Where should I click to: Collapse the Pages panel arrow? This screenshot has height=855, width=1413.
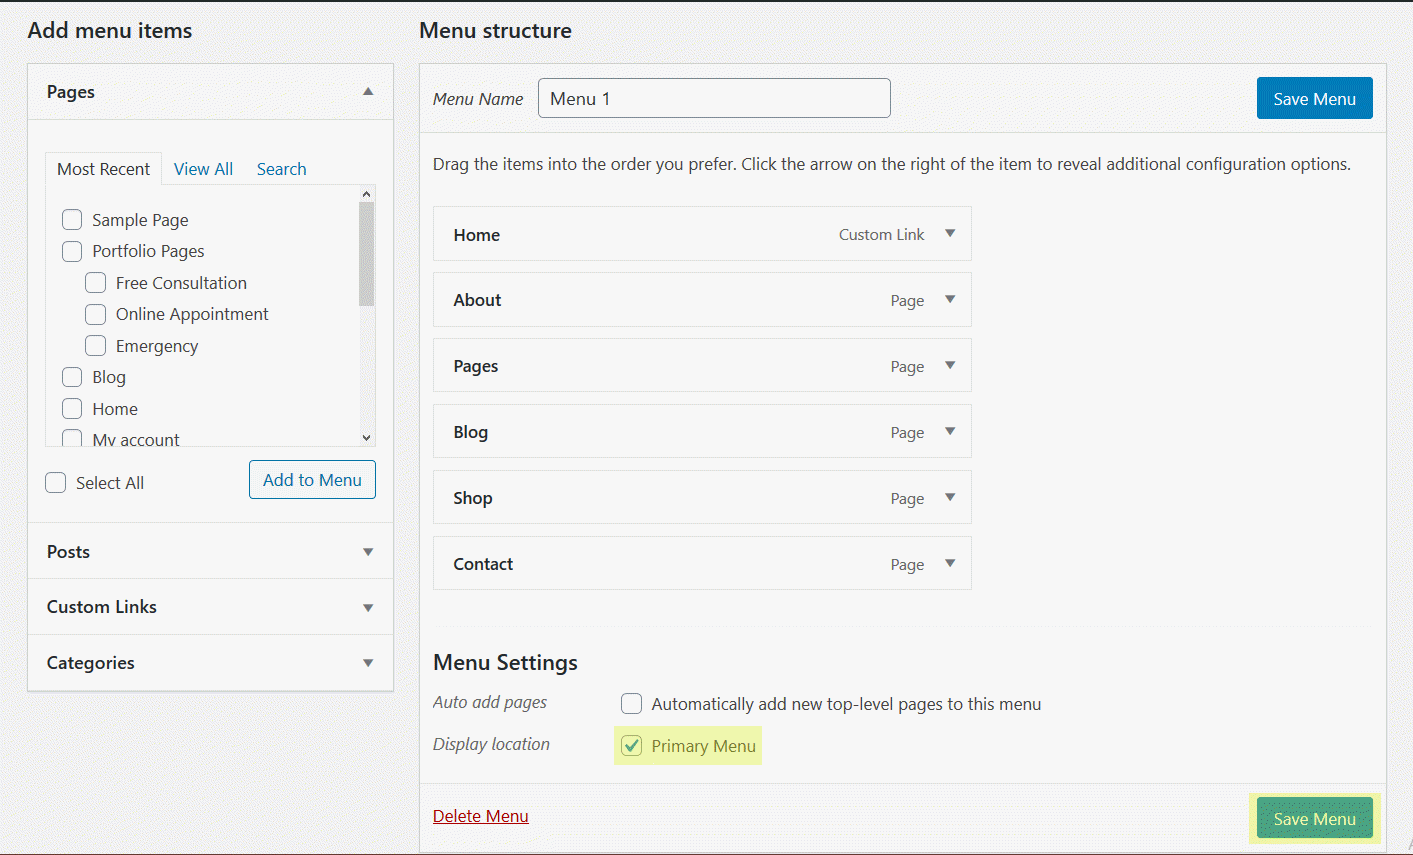[x=368, y=92]
